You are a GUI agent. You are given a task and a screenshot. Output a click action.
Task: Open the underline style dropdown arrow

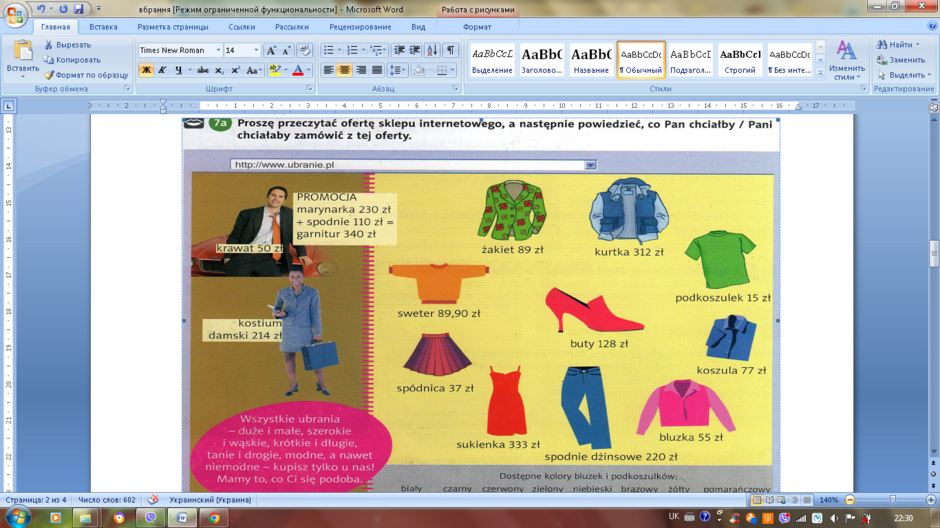pyautogui.click(x=189, y=70)
